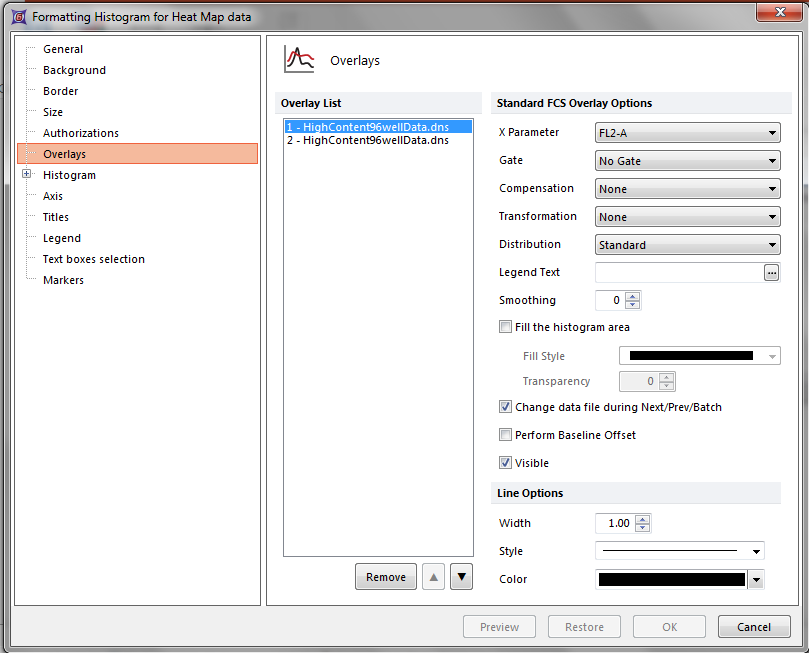809x653 pixels.
Task: Toggle the Perform Baseline Offset checkbox
Action: [505, 435]
